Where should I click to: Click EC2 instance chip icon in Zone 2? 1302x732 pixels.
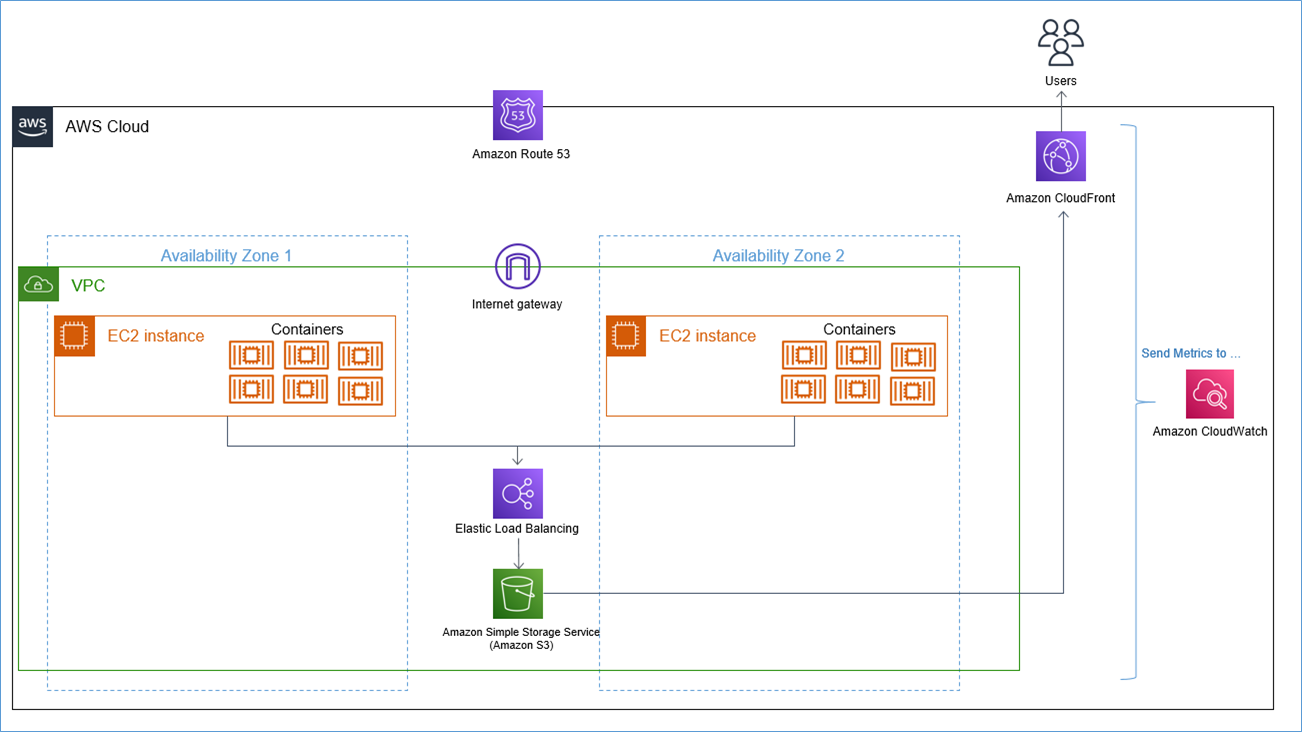point(626,336)
